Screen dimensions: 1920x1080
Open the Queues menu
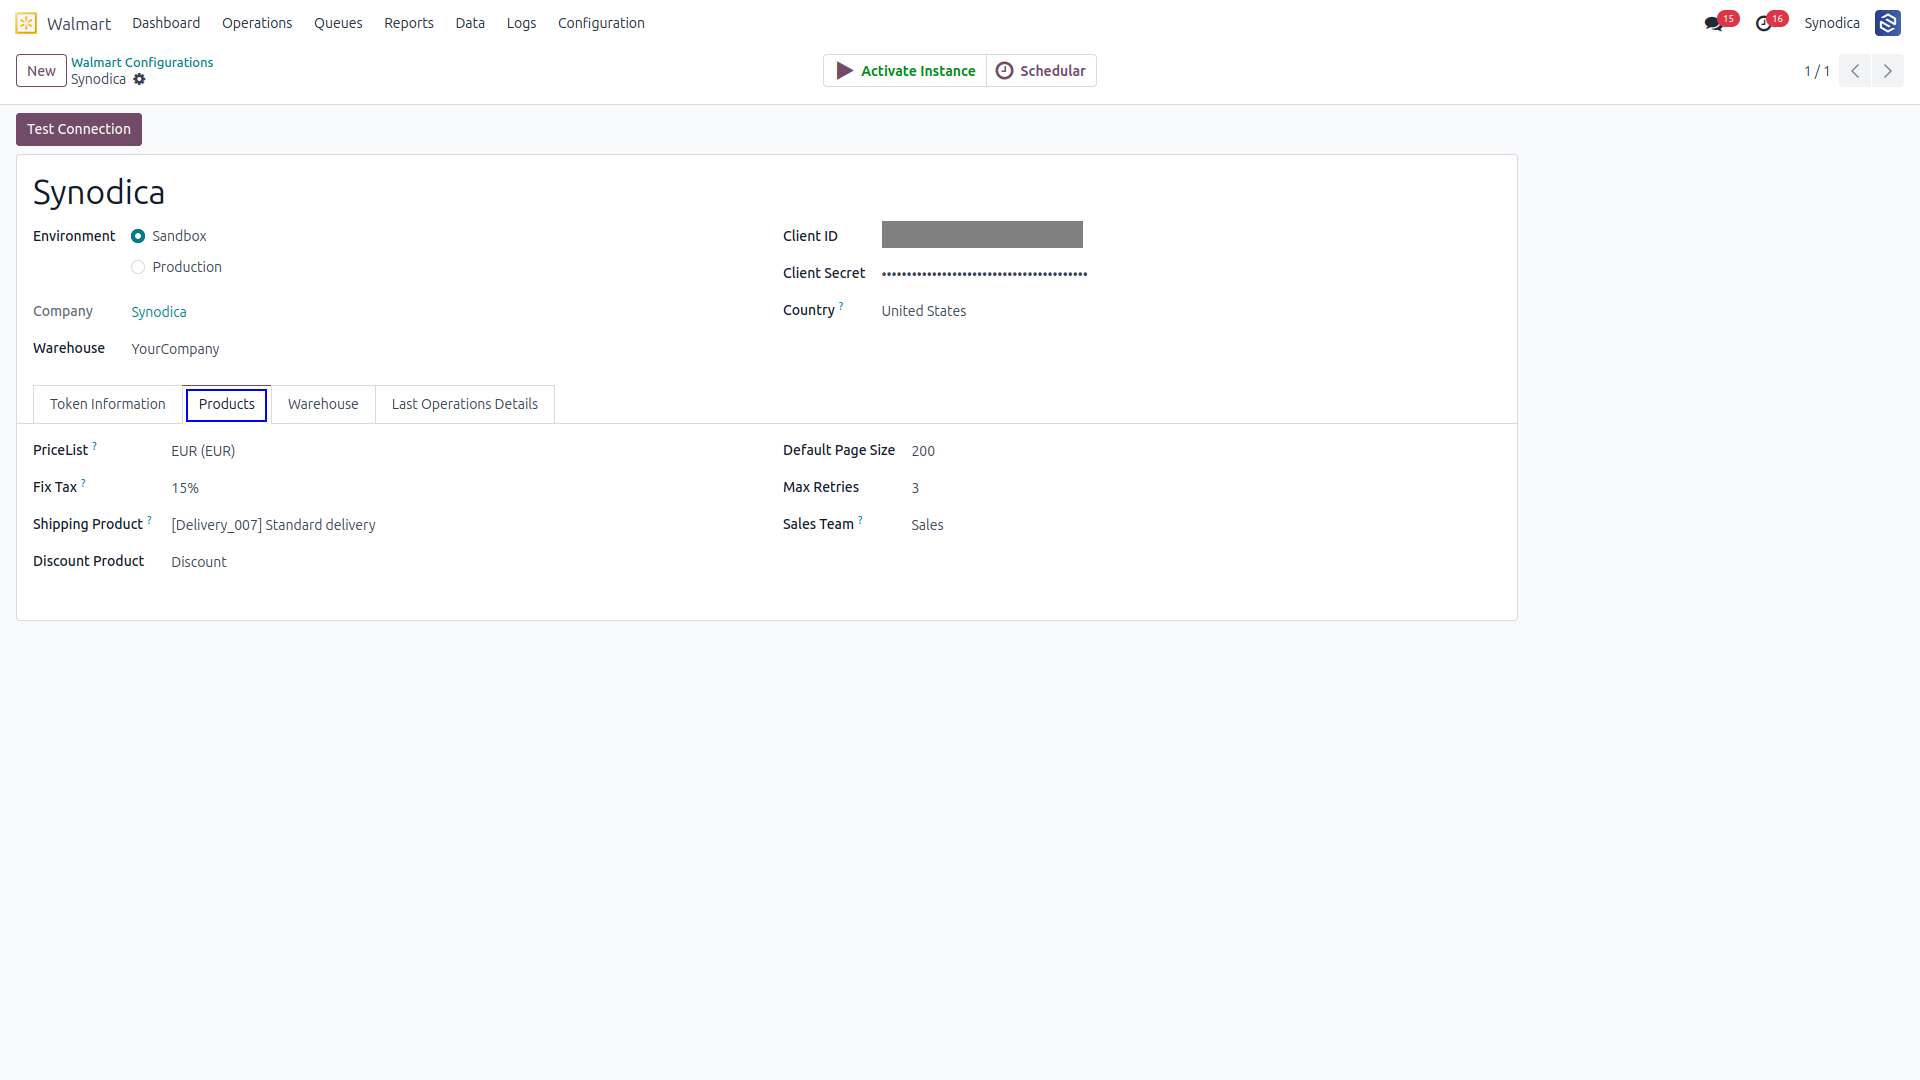[x=338, y=23]
